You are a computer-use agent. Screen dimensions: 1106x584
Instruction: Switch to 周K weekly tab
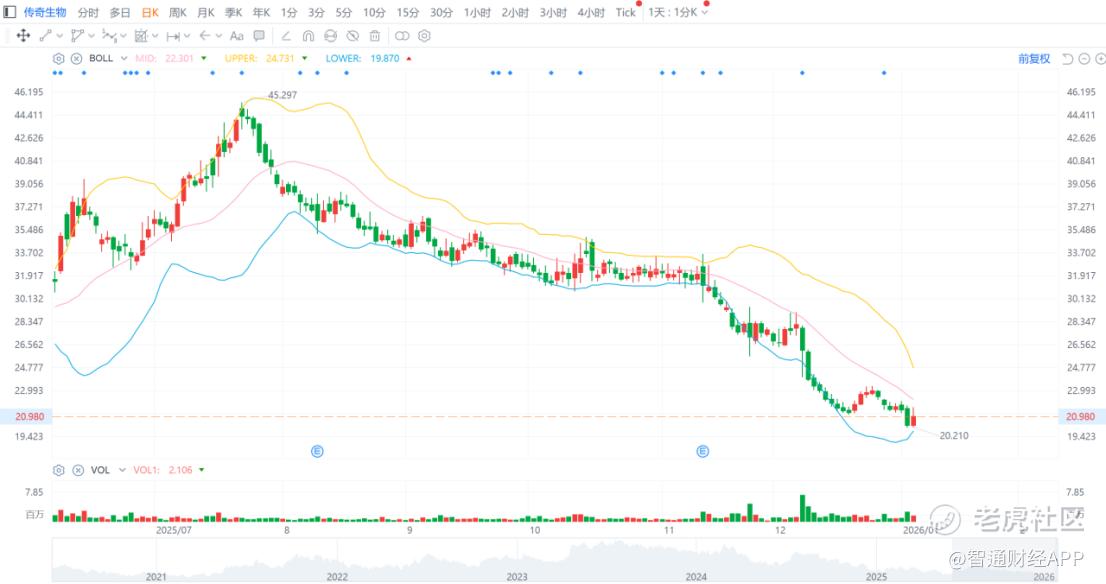(x=178, y=13)
